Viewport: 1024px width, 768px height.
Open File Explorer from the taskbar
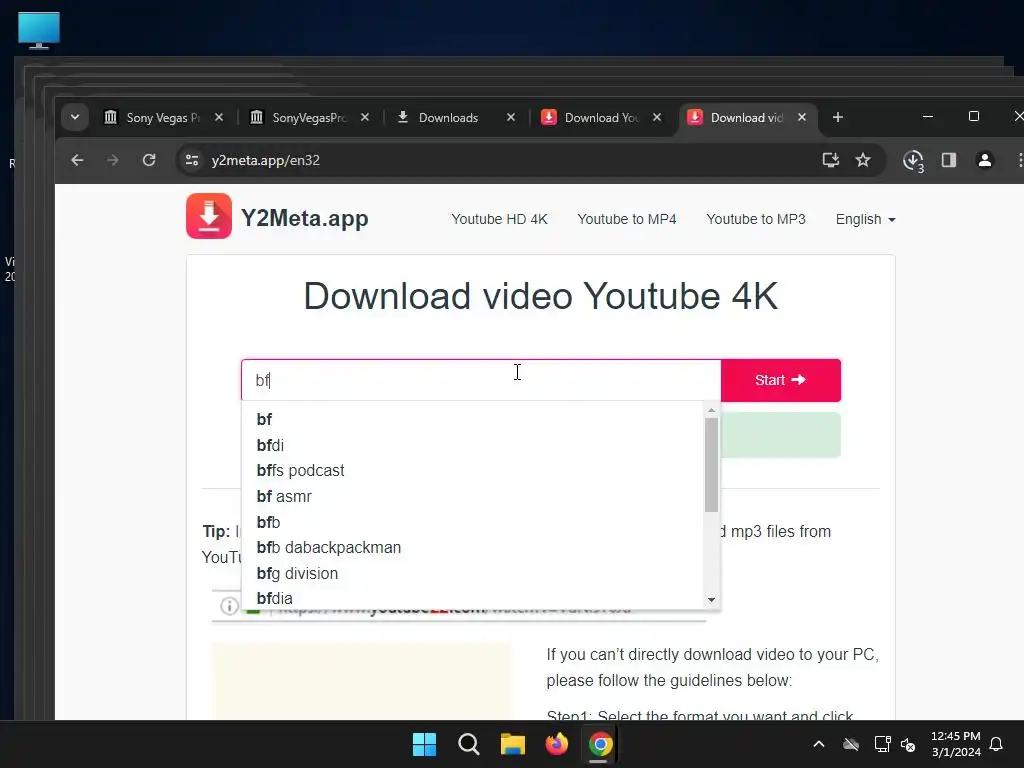click(513, 744)
